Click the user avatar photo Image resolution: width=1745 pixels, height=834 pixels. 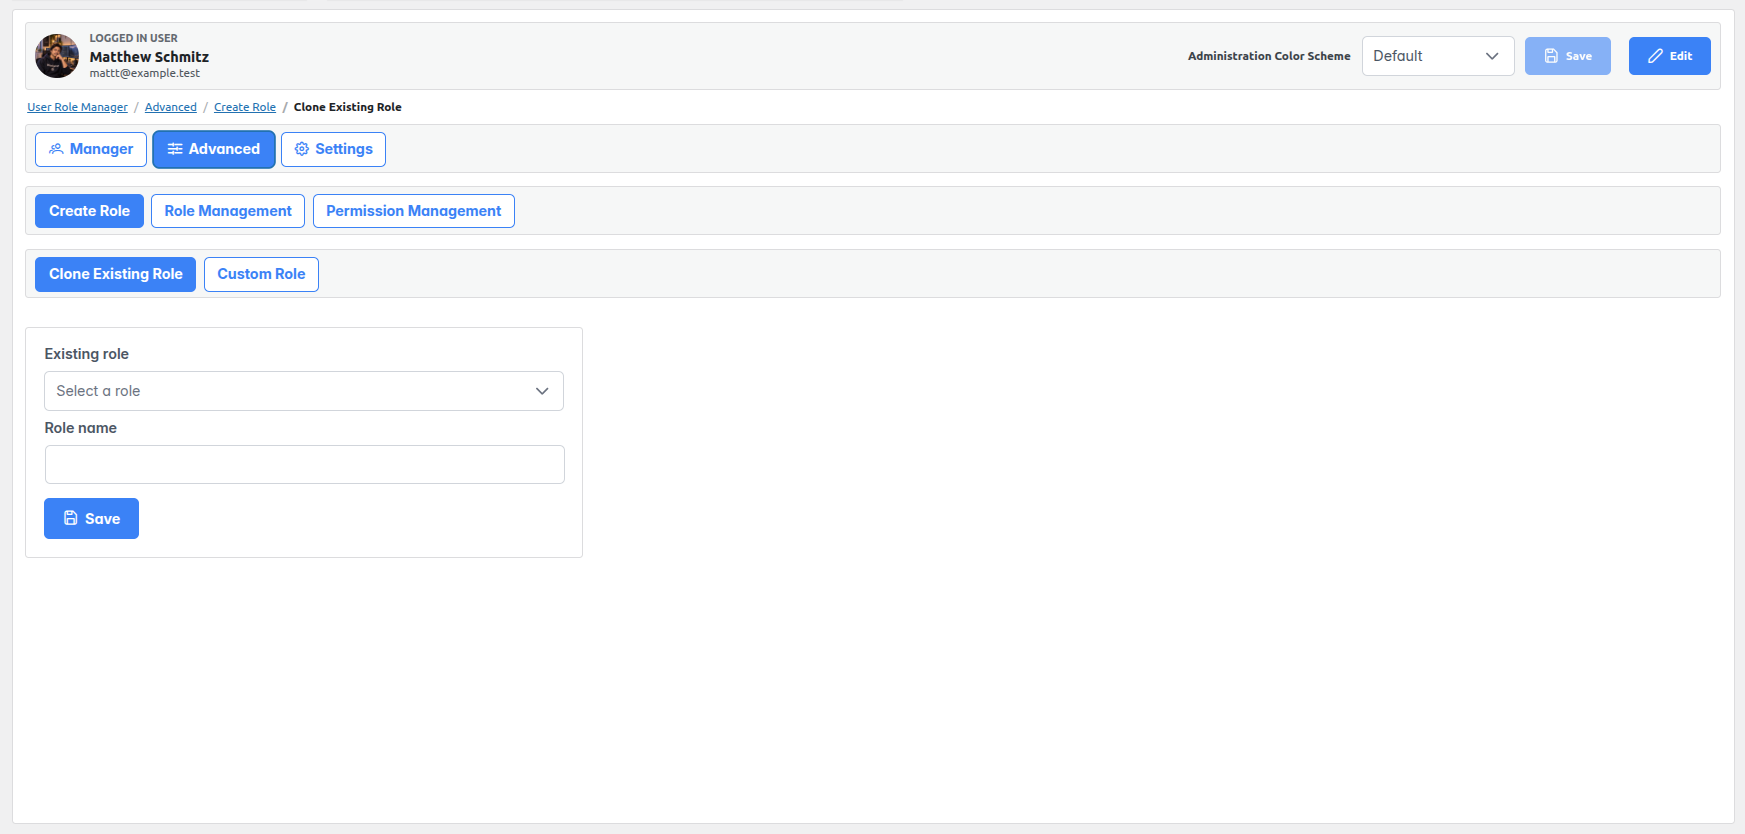pos(57,56)
